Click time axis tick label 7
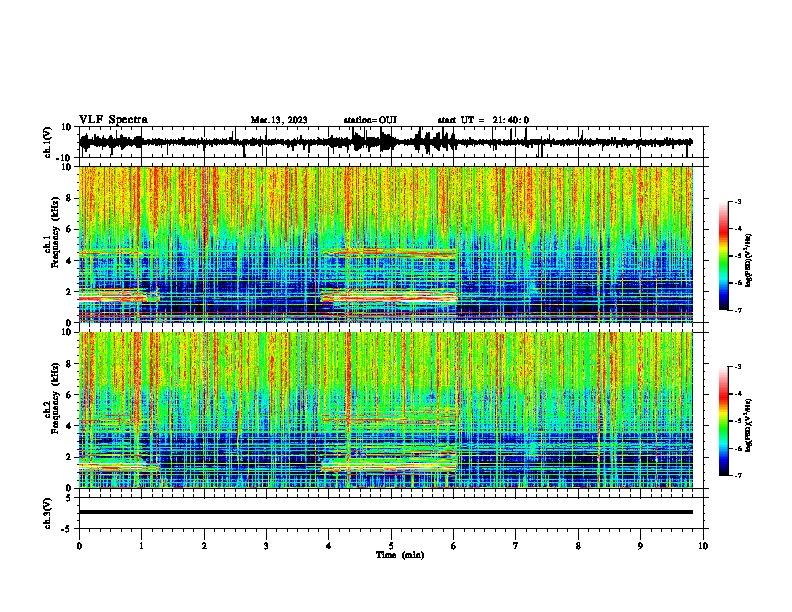This screenshot has height=612, width=792. 516,546
